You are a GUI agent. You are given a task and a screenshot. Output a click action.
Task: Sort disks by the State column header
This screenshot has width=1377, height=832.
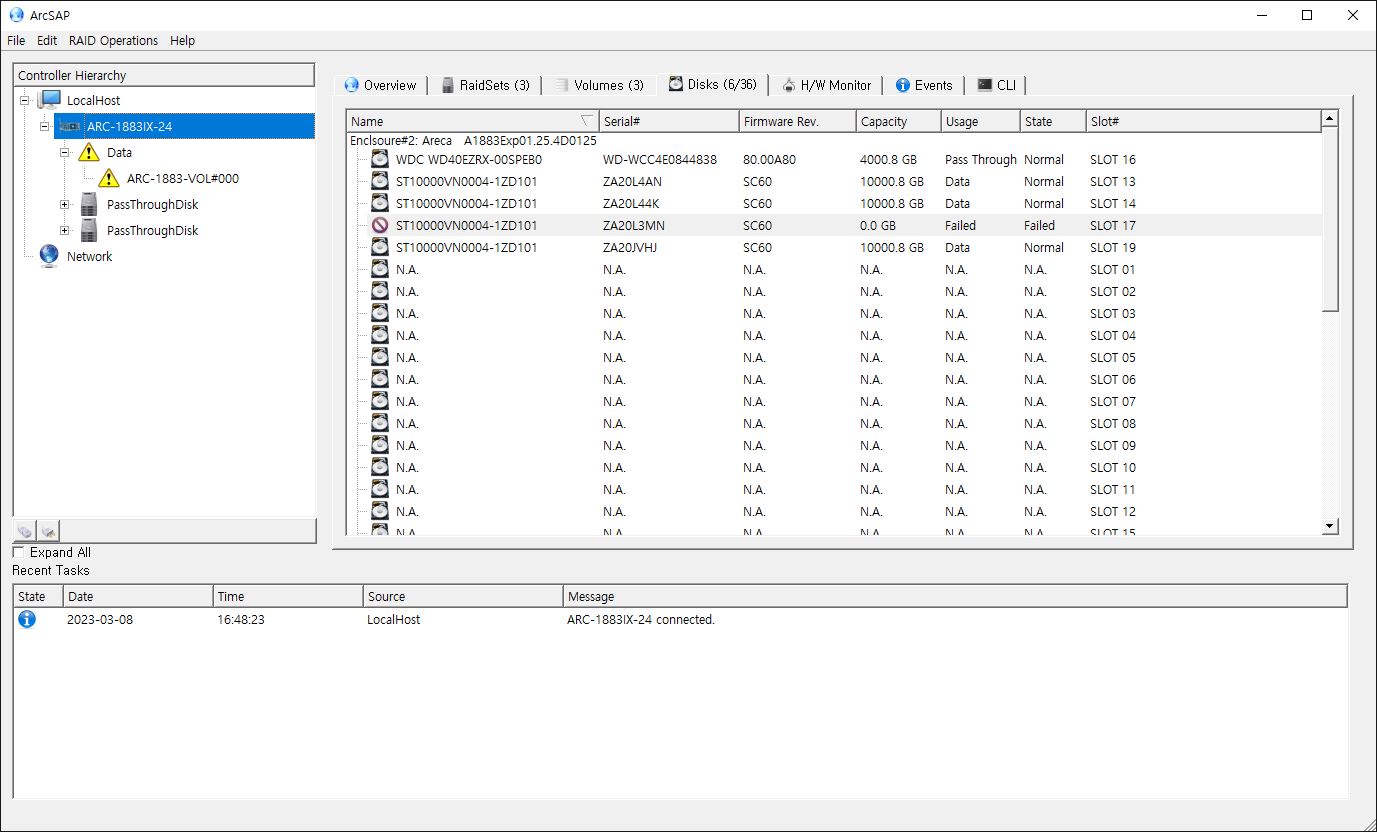(1053, 121)
